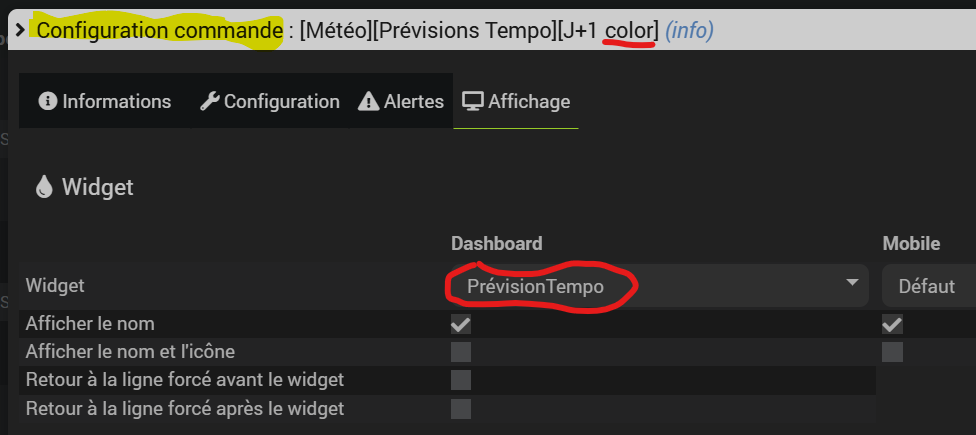This screenshot has width=976, height=435.
Task: Click the wrench icon beside Configuration
Action: (x=209, y=102)
